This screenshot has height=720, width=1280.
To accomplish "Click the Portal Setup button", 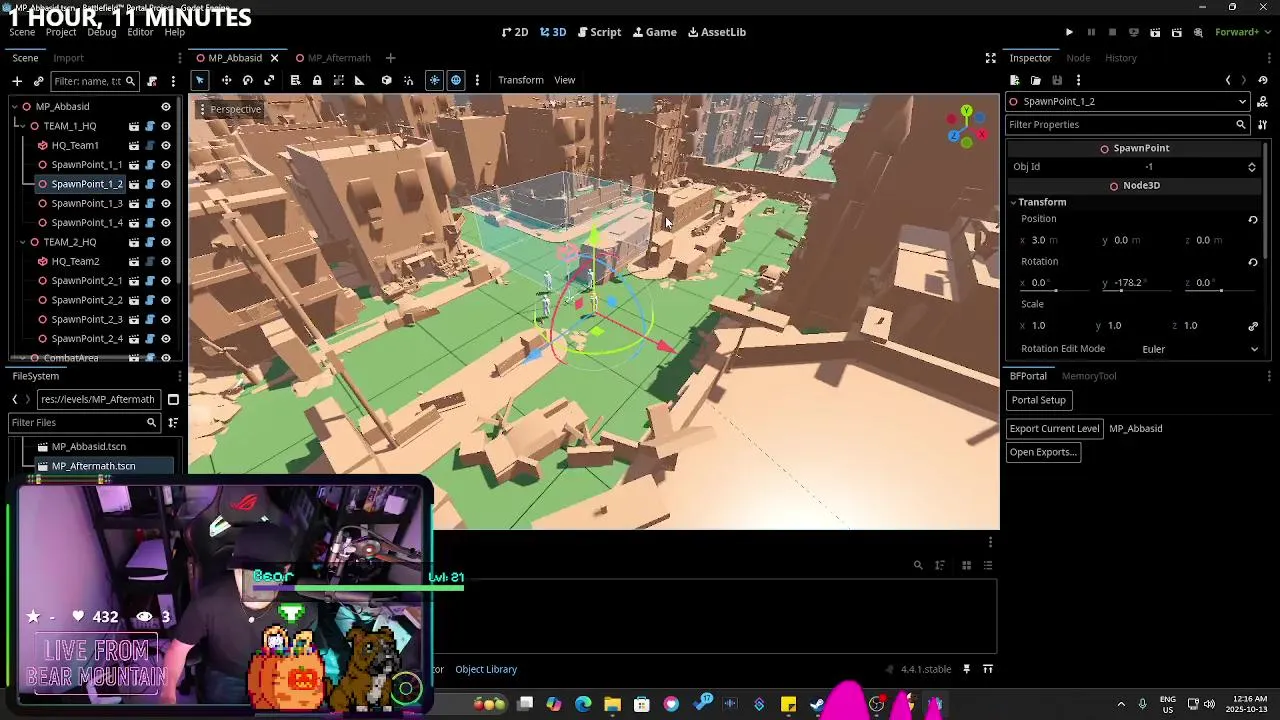I will [x=1038, y=400].
